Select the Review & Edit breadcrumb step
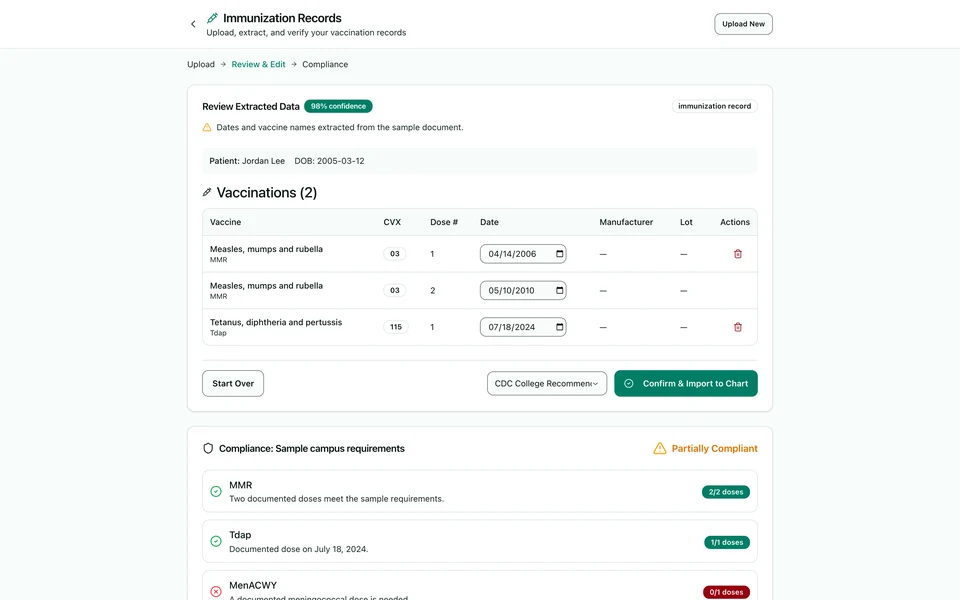Viewport: 960px width, 600px height. pos(258,64)
